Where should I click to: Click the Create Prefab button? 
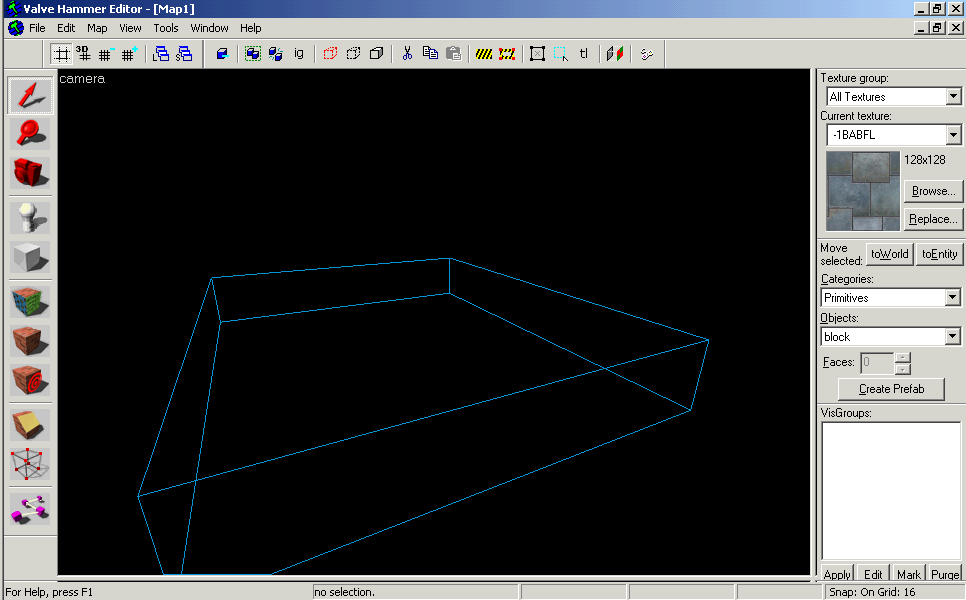point(891,389)
